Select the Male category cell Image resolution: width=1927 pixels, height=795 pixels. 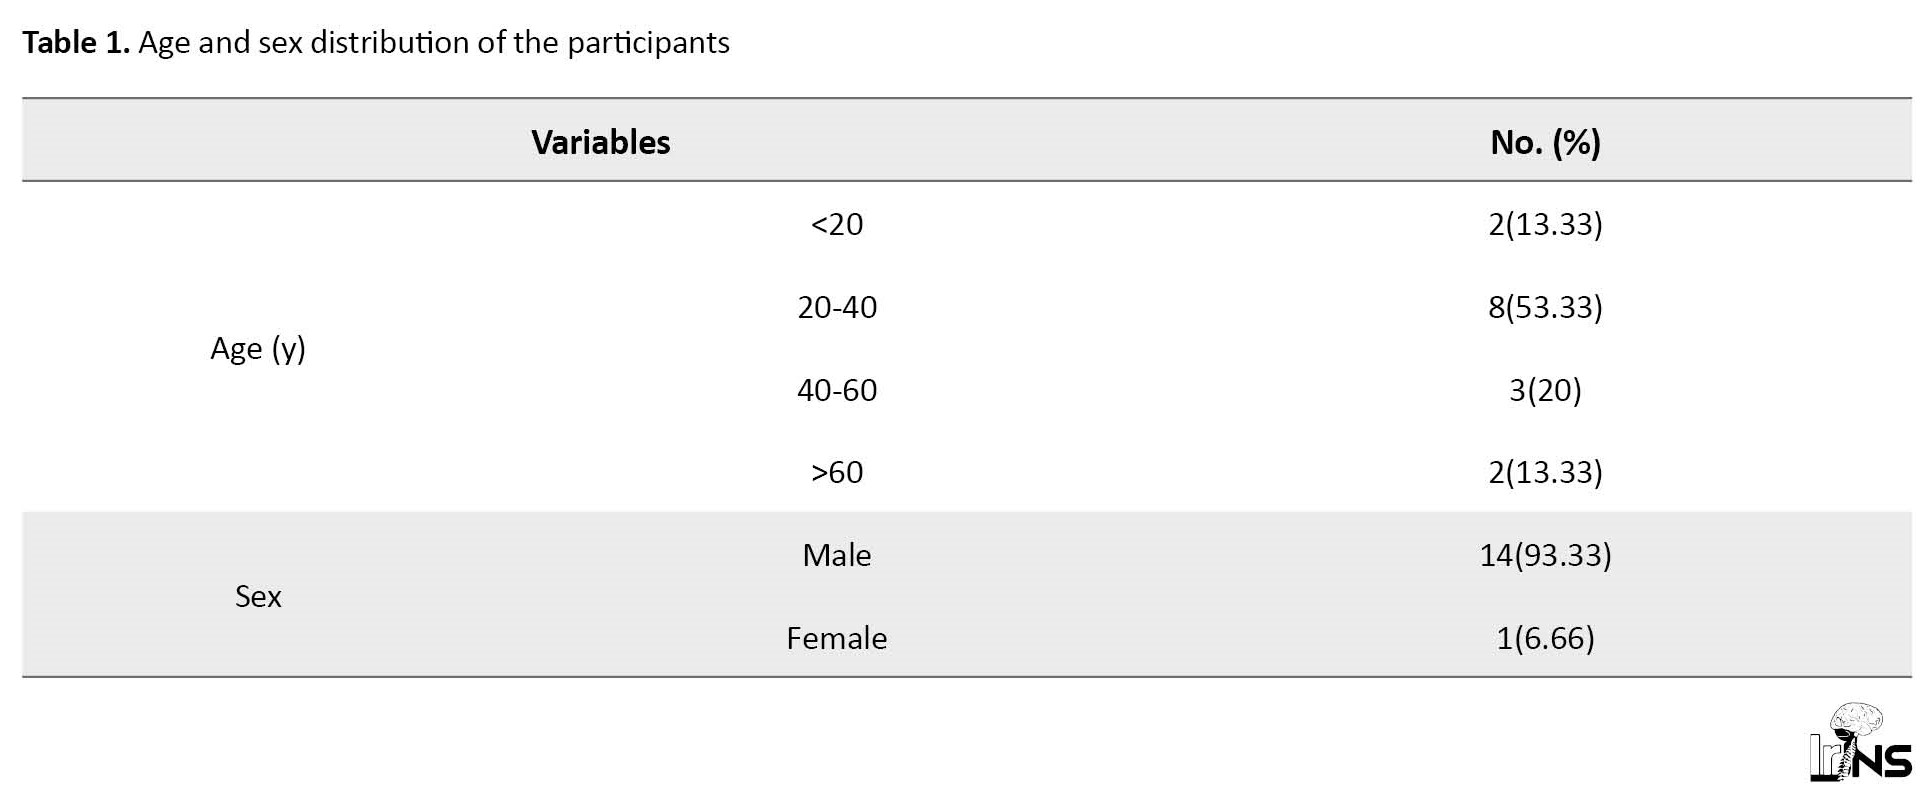(x=837, y=555)
